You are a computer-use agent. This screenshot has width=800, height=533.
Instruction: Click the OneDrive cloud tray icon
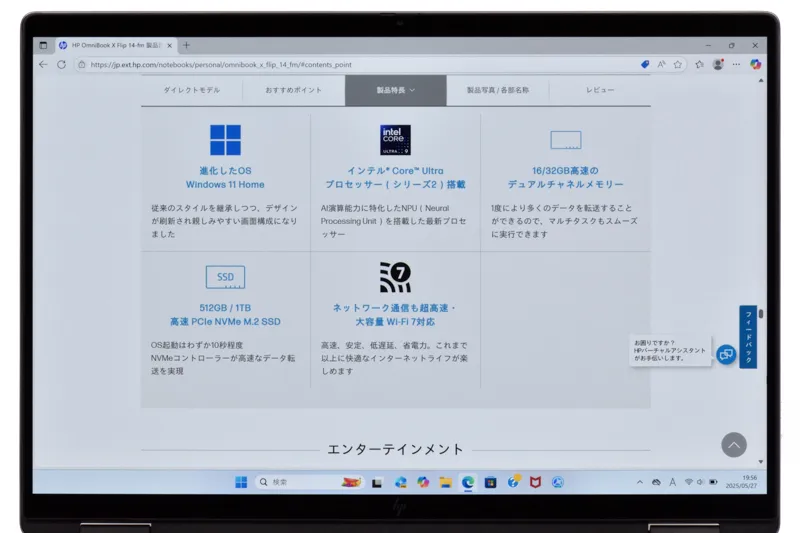656,482
